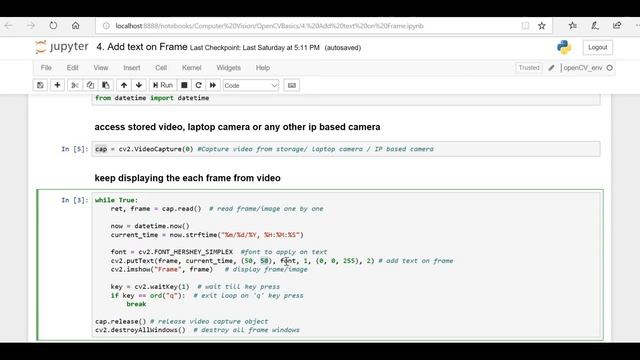640x360 pixels.
Task: Open the add notes pen icon
Action: click(x=595, y=26)
